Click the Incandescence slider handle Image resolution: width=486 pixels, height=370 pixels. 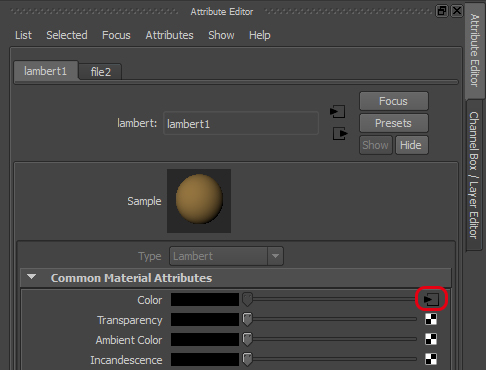pyautogui.click(x=247, y=359)
